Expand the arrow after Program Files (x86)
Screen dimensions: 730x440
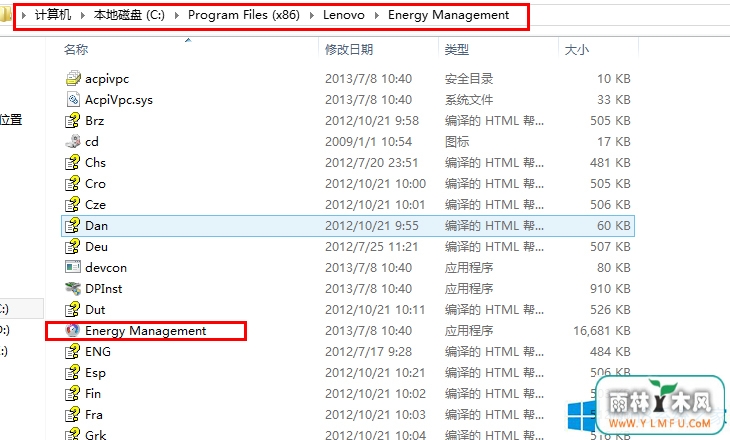coord(311,15)
